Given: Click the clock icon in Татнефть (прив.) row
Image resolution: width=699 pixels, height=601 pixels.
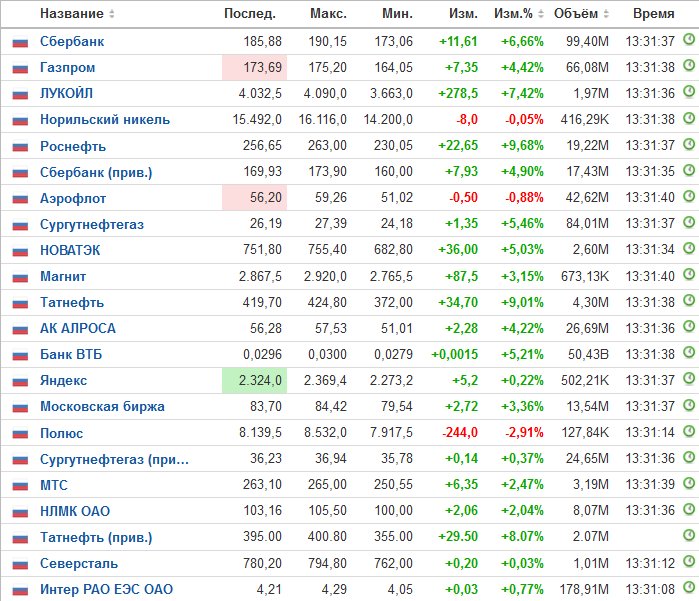Looking at the screenshot, I should point(689,535).
